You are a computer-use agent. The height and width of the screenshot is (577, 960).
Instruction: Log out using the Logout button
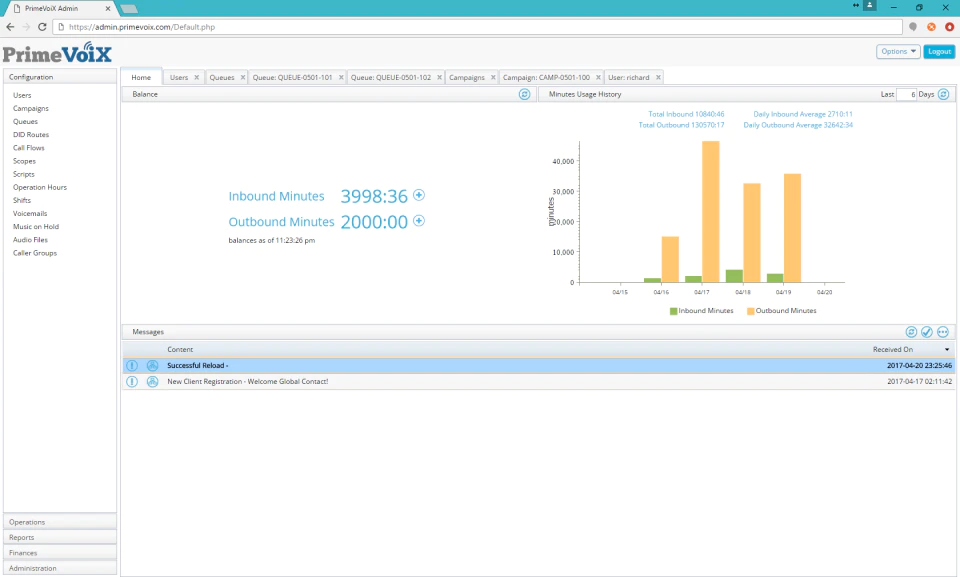939,51
